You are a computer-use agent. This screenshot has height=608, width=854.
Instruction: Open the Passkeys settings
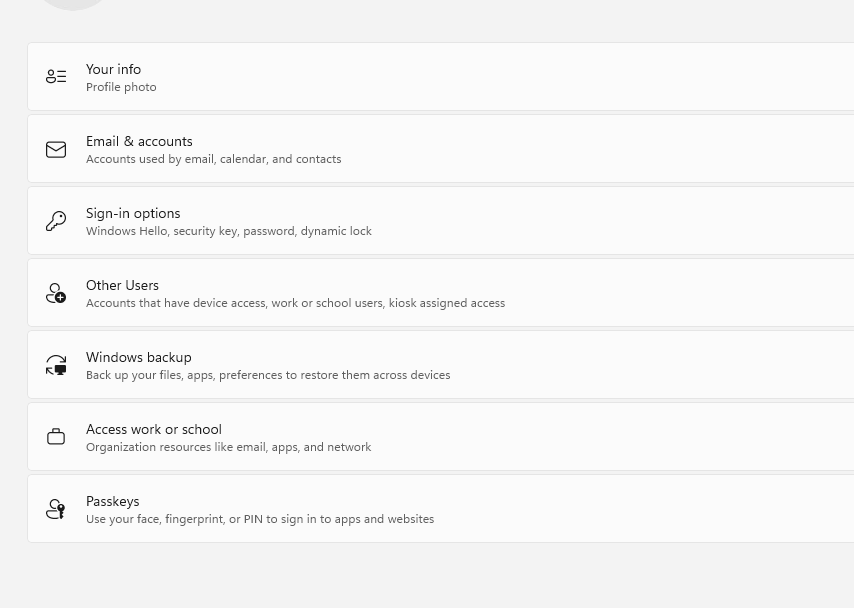tap(112, 501)
